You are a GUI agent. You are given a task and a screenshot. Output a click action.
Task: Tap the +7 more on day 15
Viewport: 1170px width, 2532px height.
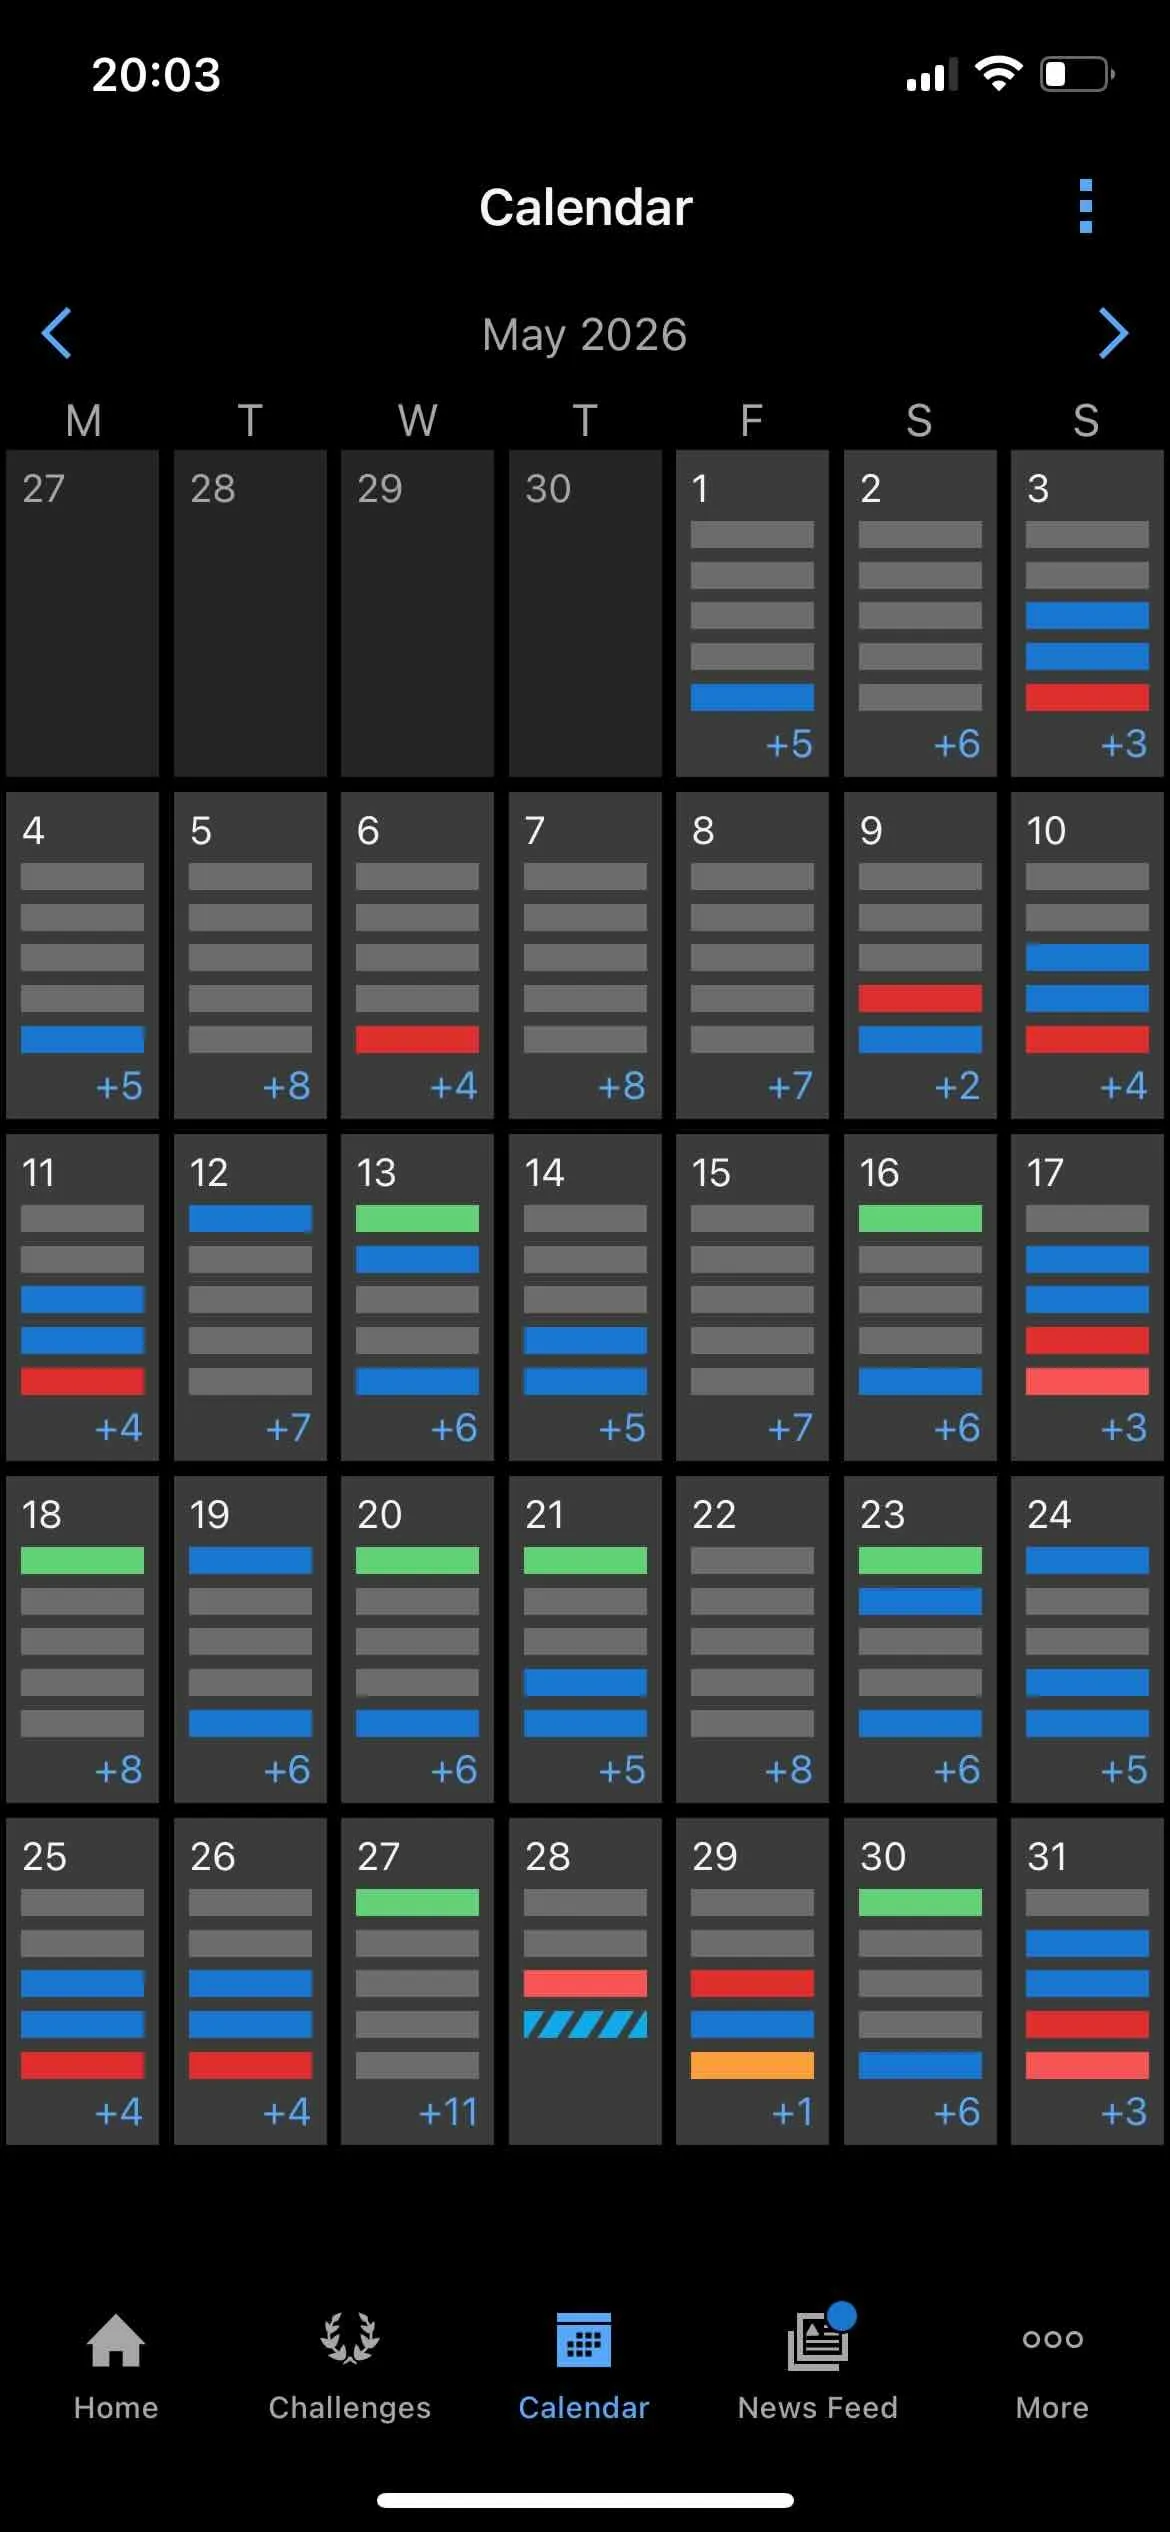[x=790, y=1428]
